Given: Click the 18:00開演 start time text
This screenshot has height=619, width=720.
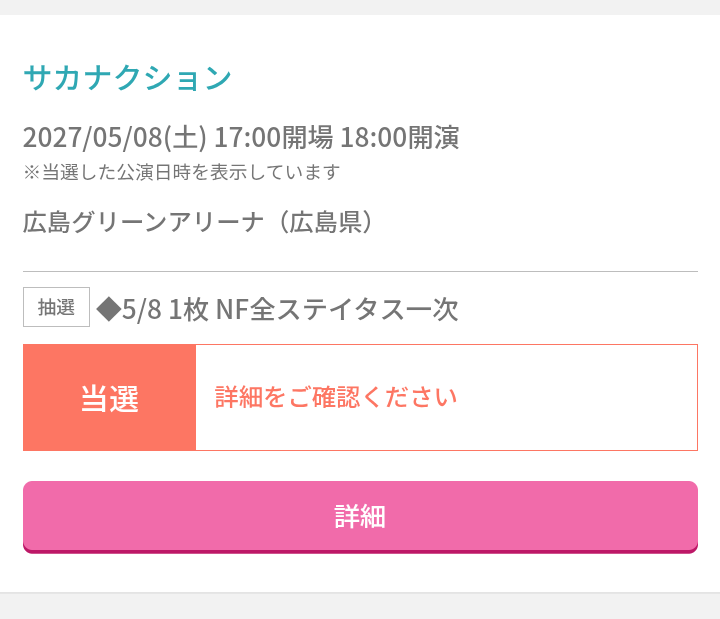Looking at the screenshot, I should 400,137.
